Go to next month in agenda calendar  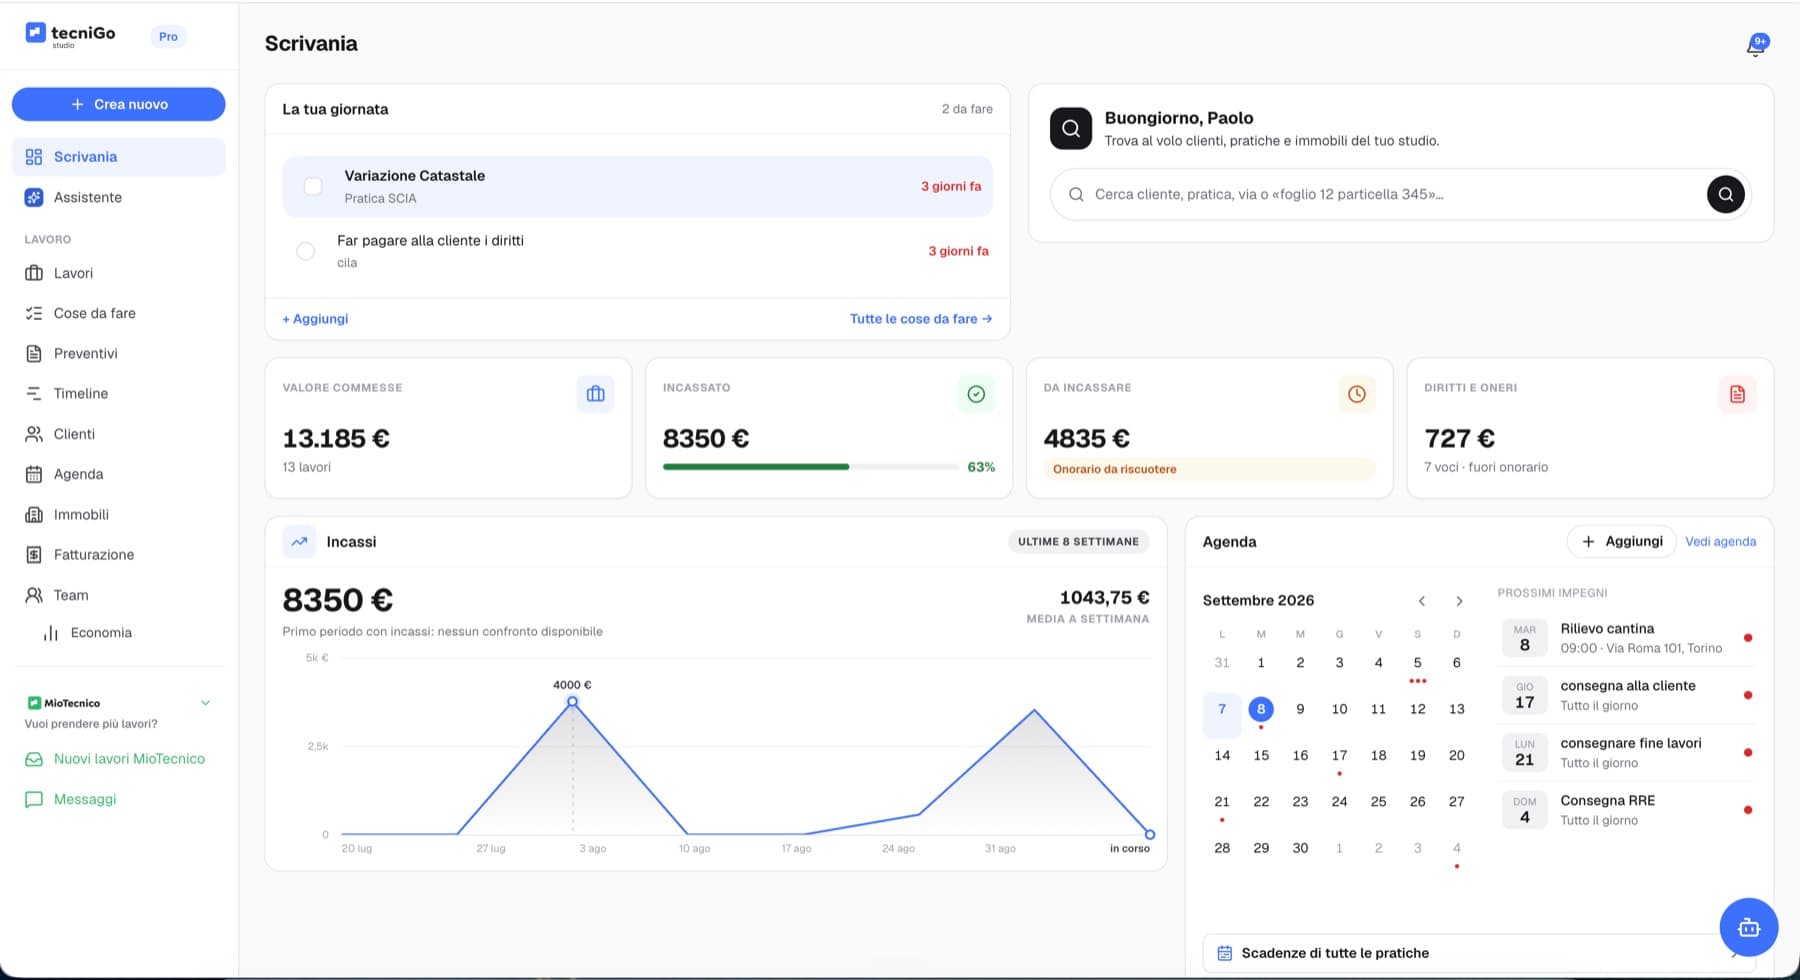[1459, 601]
